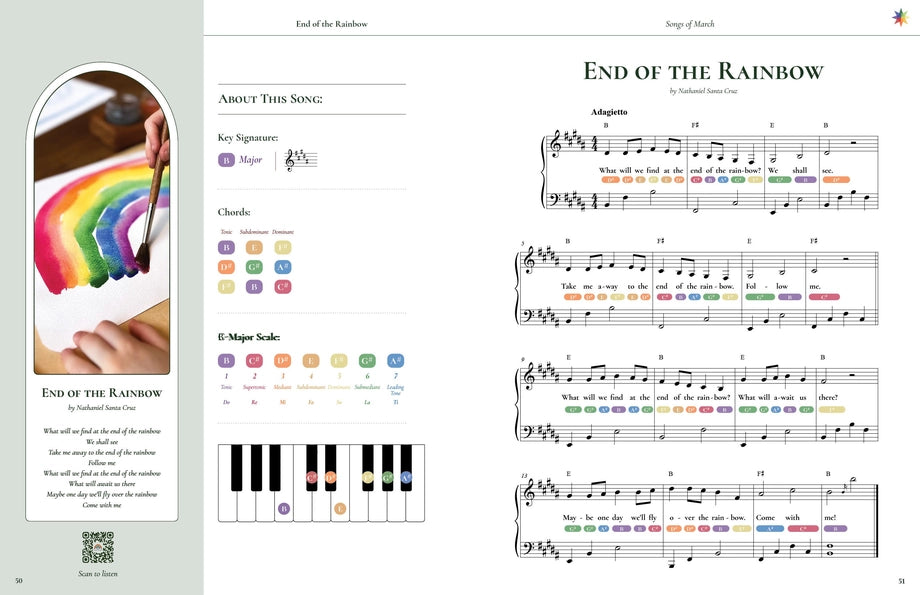Click the treble clef key signature graphic

click(x=300, y=159)
